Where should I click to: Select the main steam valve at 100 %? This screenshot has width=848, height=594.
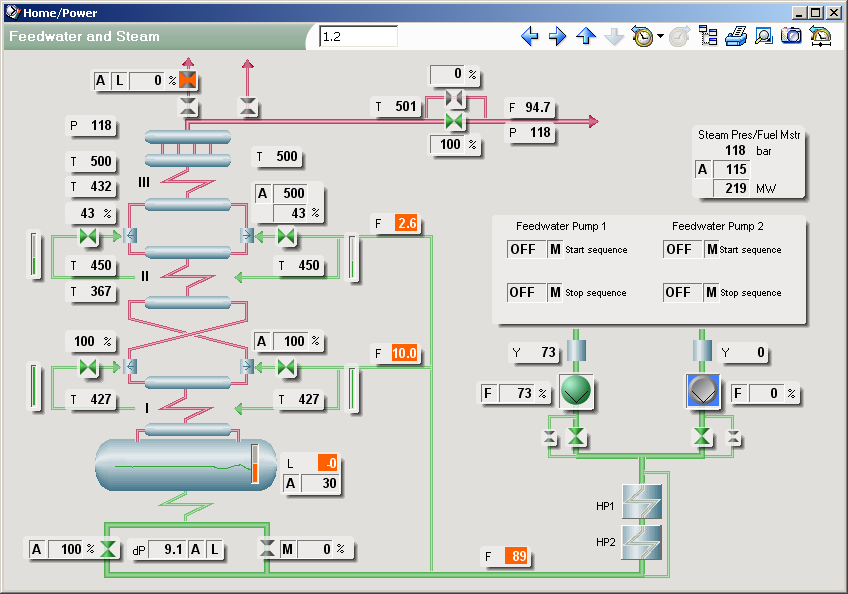click(x=454, y=121)
